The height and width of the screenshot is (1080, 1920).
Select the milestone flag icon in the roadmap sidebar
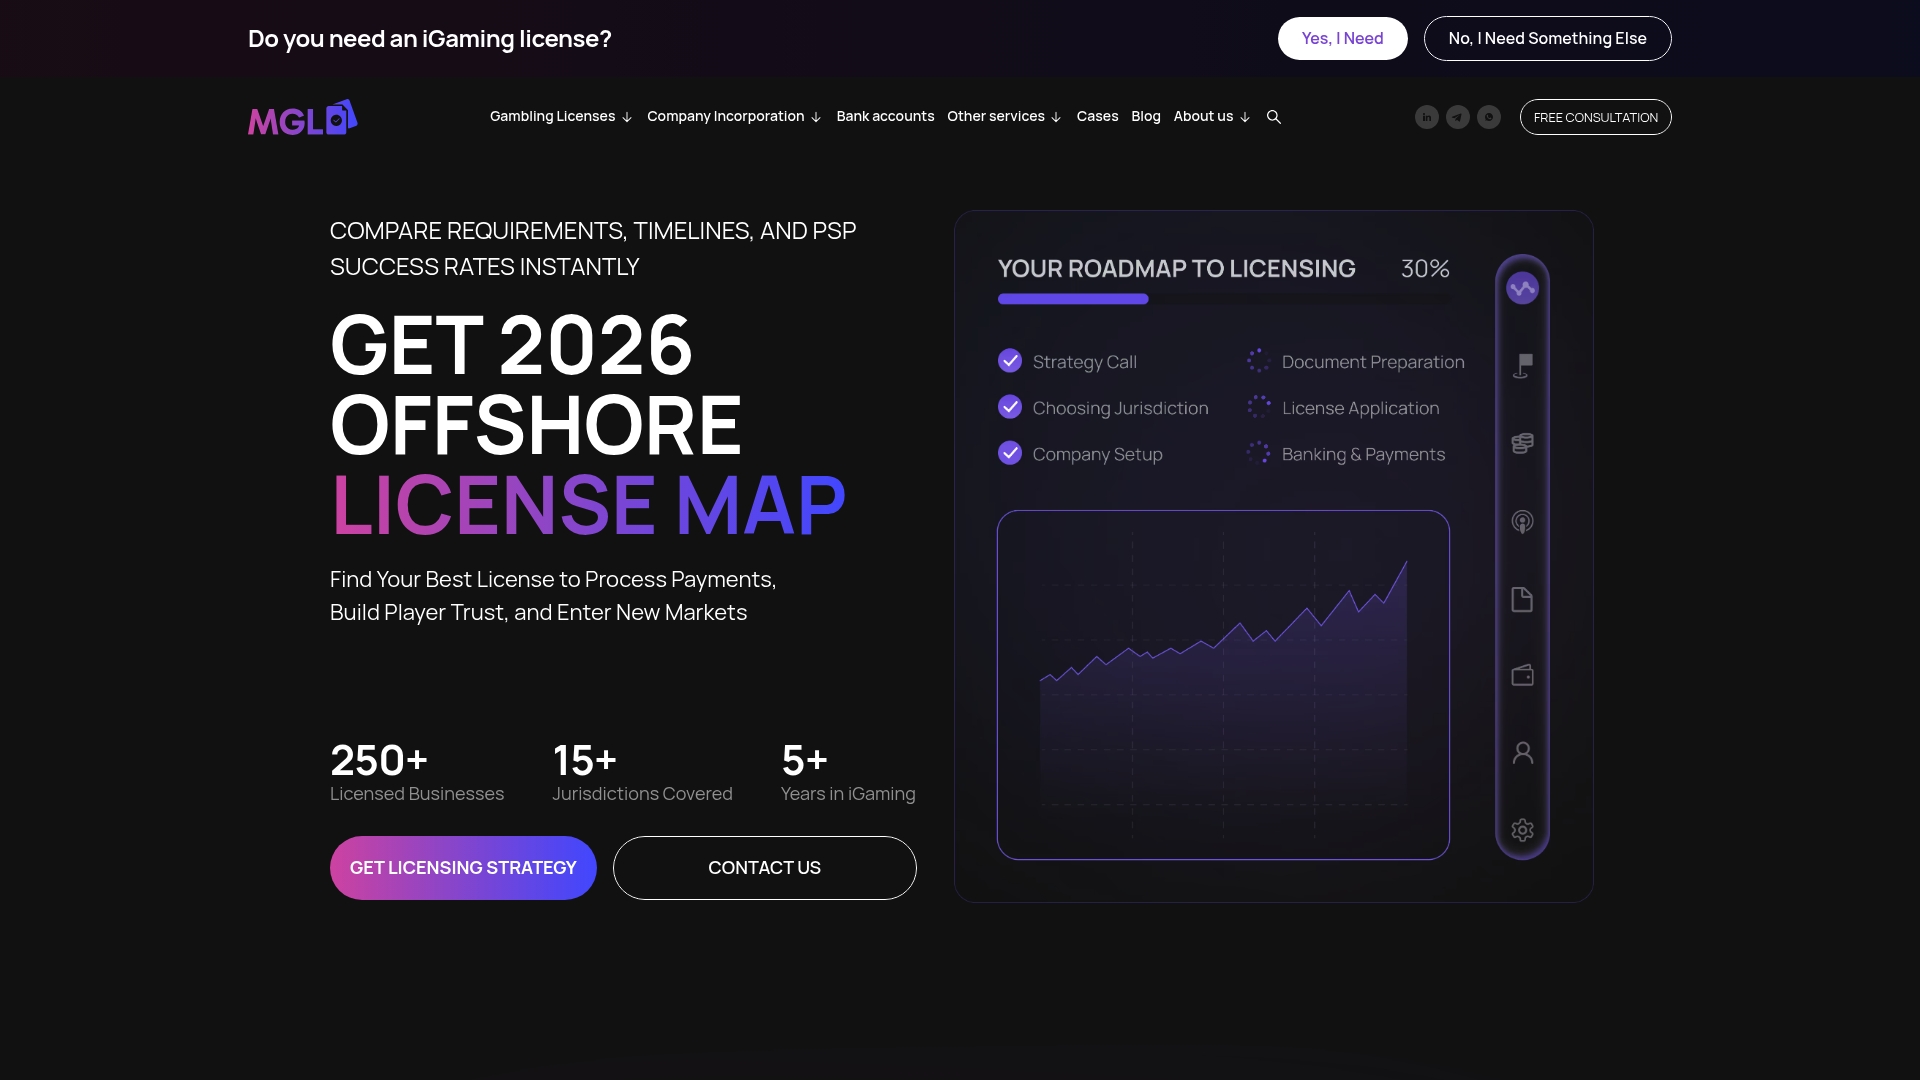[x=1522, y=364]
